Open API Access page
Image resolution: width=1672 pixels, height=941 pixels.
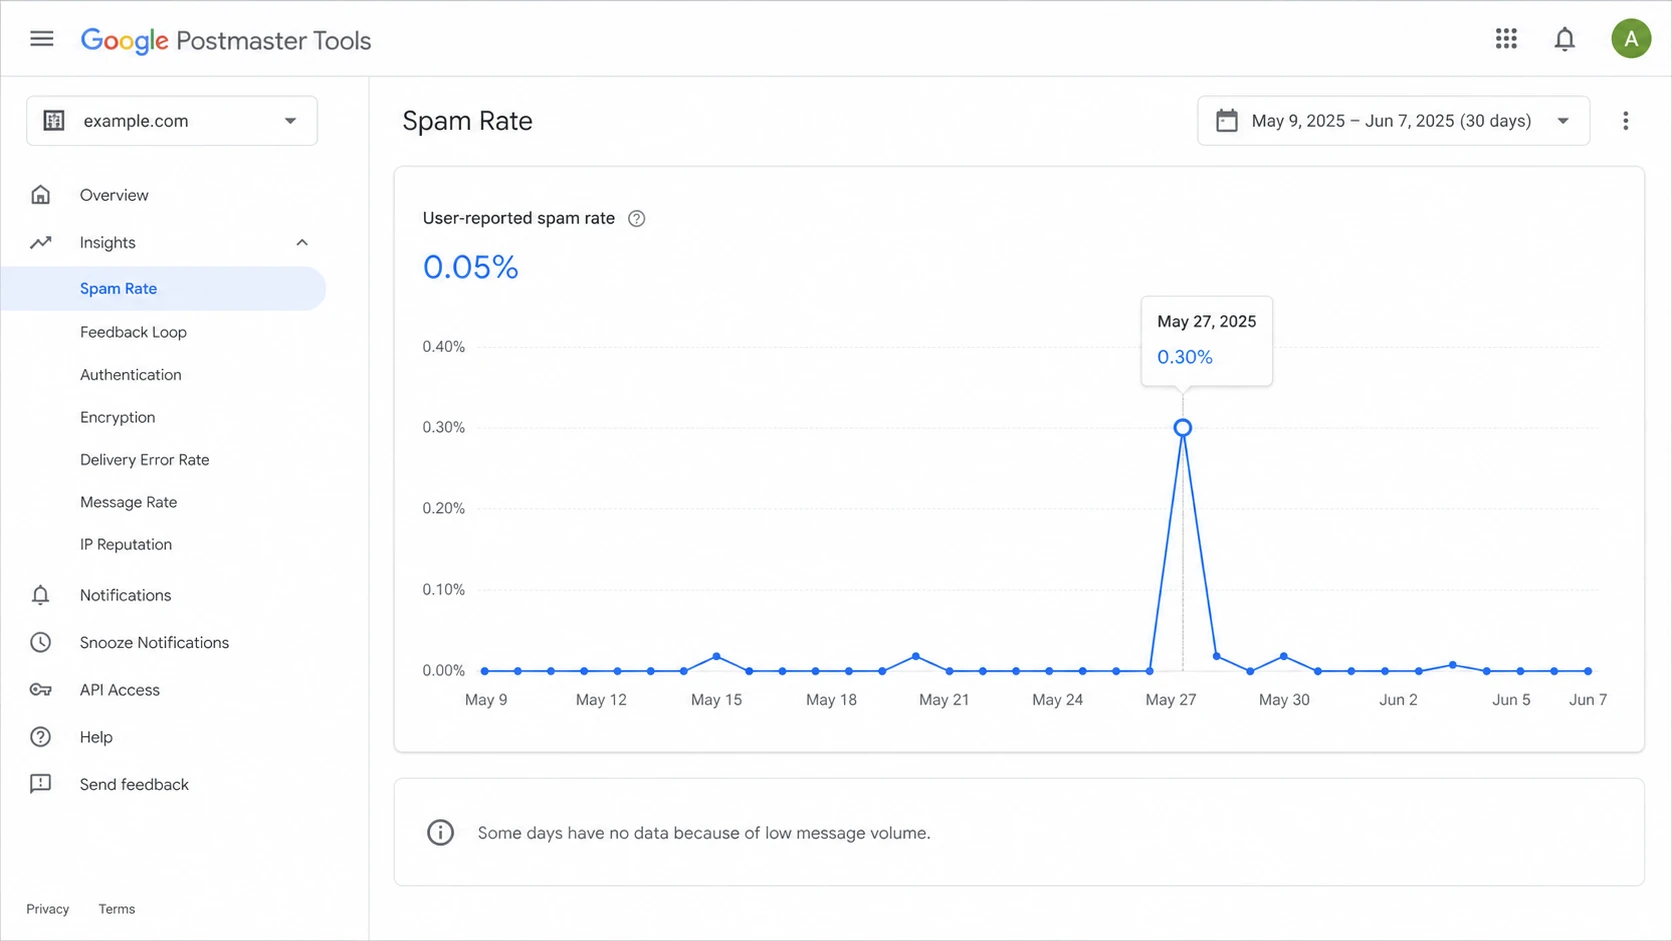119,690
